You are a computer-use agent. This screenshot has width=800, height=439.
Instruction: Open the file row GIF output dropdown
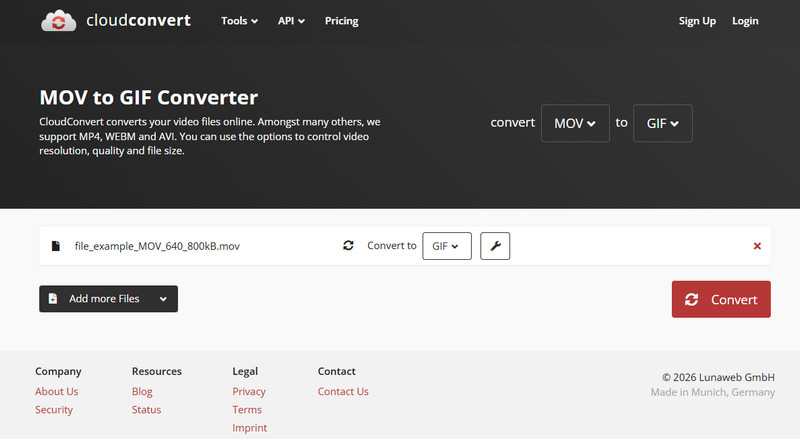click(447, 246)
